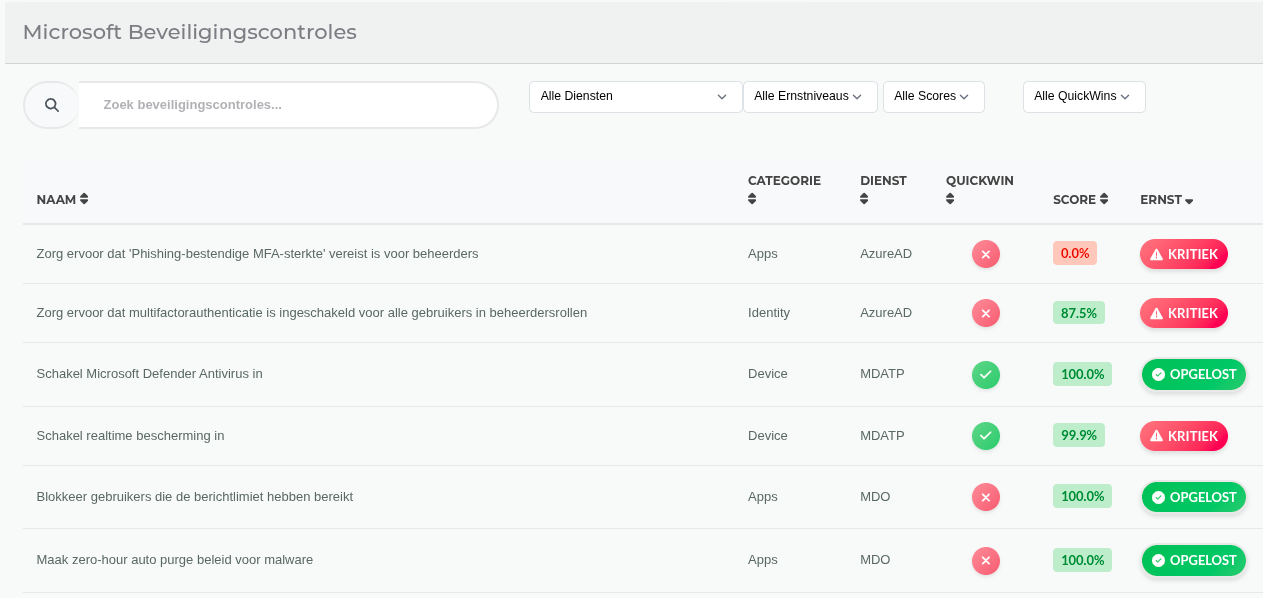Screen dimensions: 1263x598
Task: Click the 0.0% score badge
Action: (x=1074, y=253)
